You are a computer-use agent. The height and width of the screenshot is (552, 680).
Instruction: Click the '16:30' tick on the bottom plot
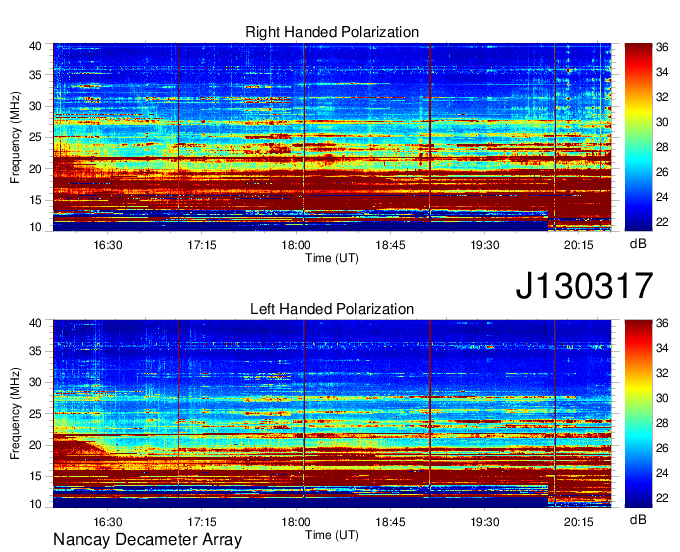point(108,522)
